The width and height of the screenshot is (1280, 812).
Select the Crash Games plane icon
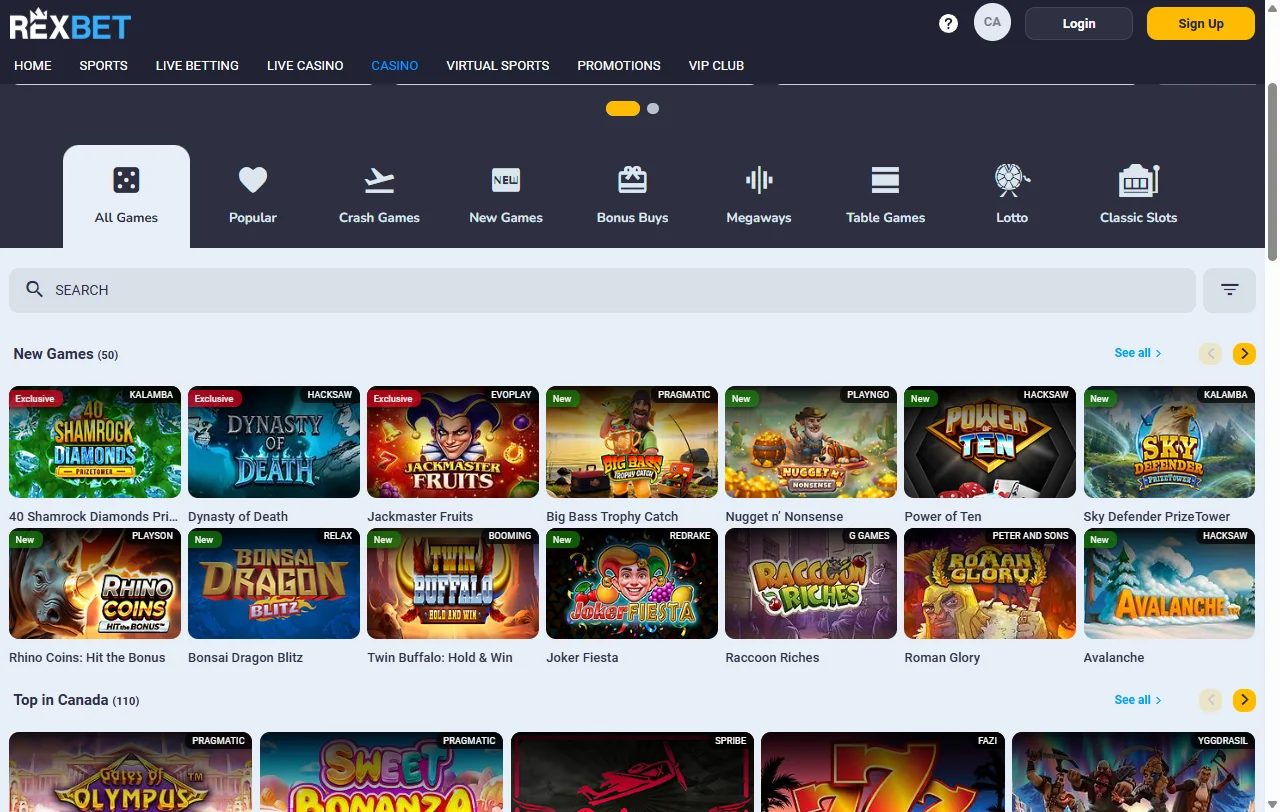(x=379, y=180)
